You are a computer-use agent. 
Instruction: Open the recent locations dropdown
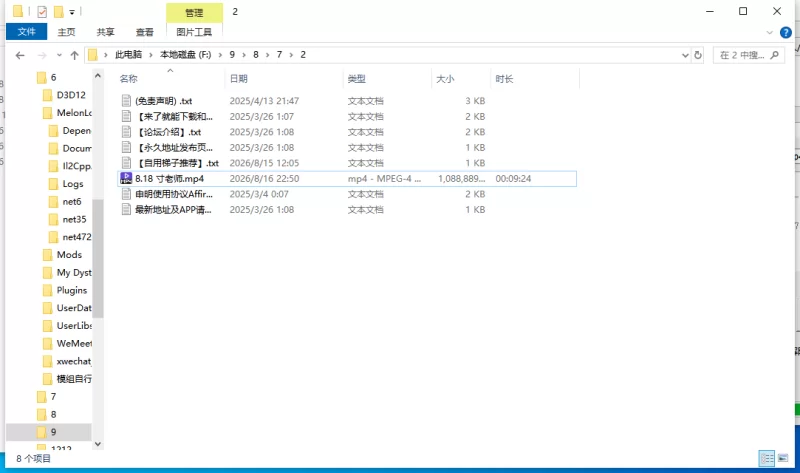pos(59,55)
